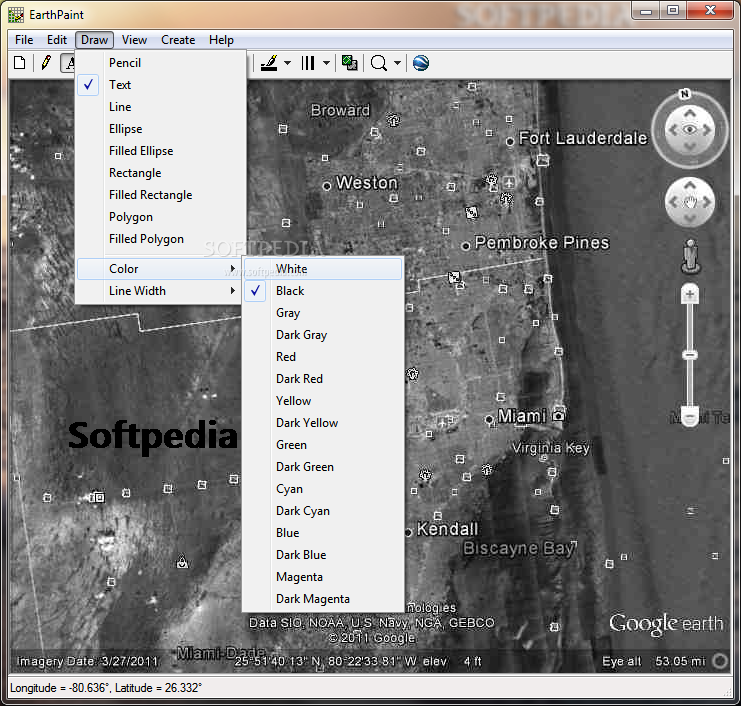The height and width of the screenshot is (706, 741).
Task: Pick Red color option
Action: point(323,357)
